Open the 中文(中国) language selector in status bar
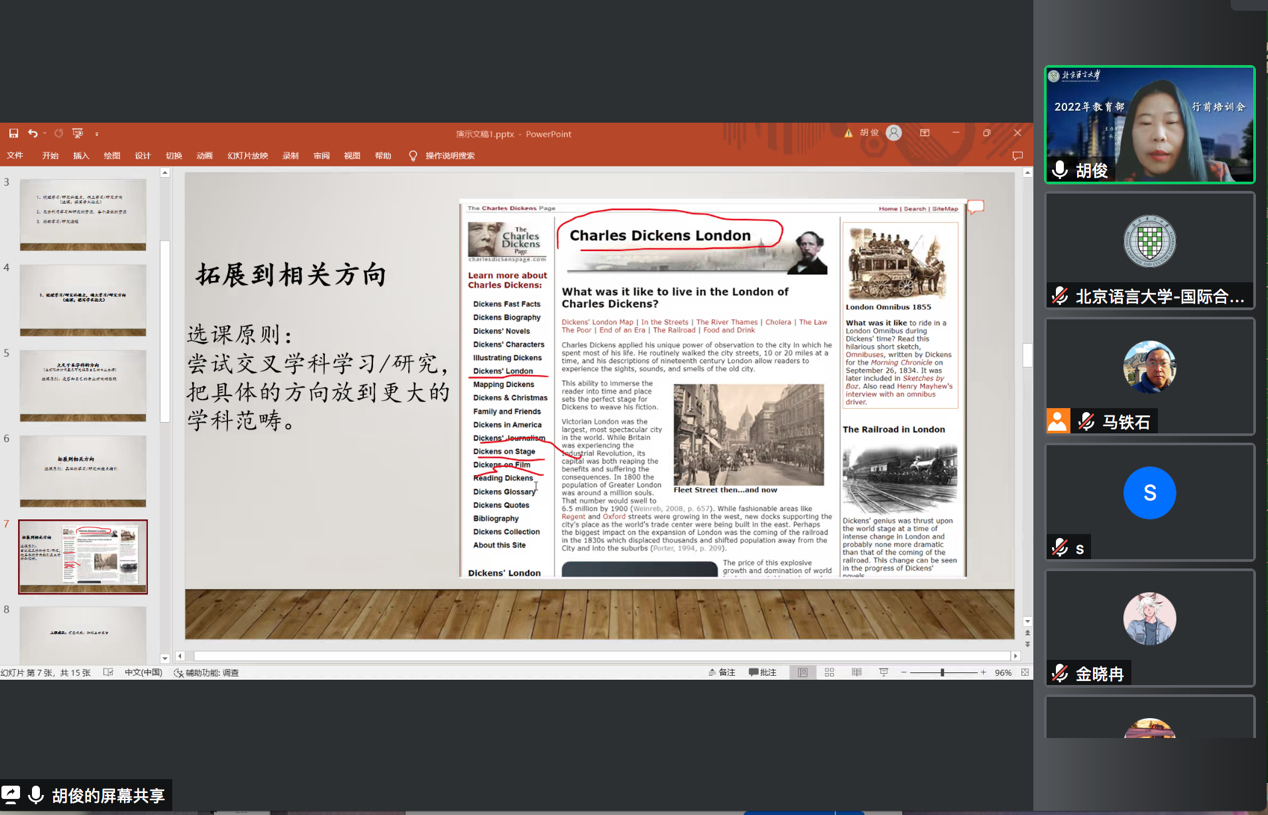 pyautogui.click(x=143, y=673)
